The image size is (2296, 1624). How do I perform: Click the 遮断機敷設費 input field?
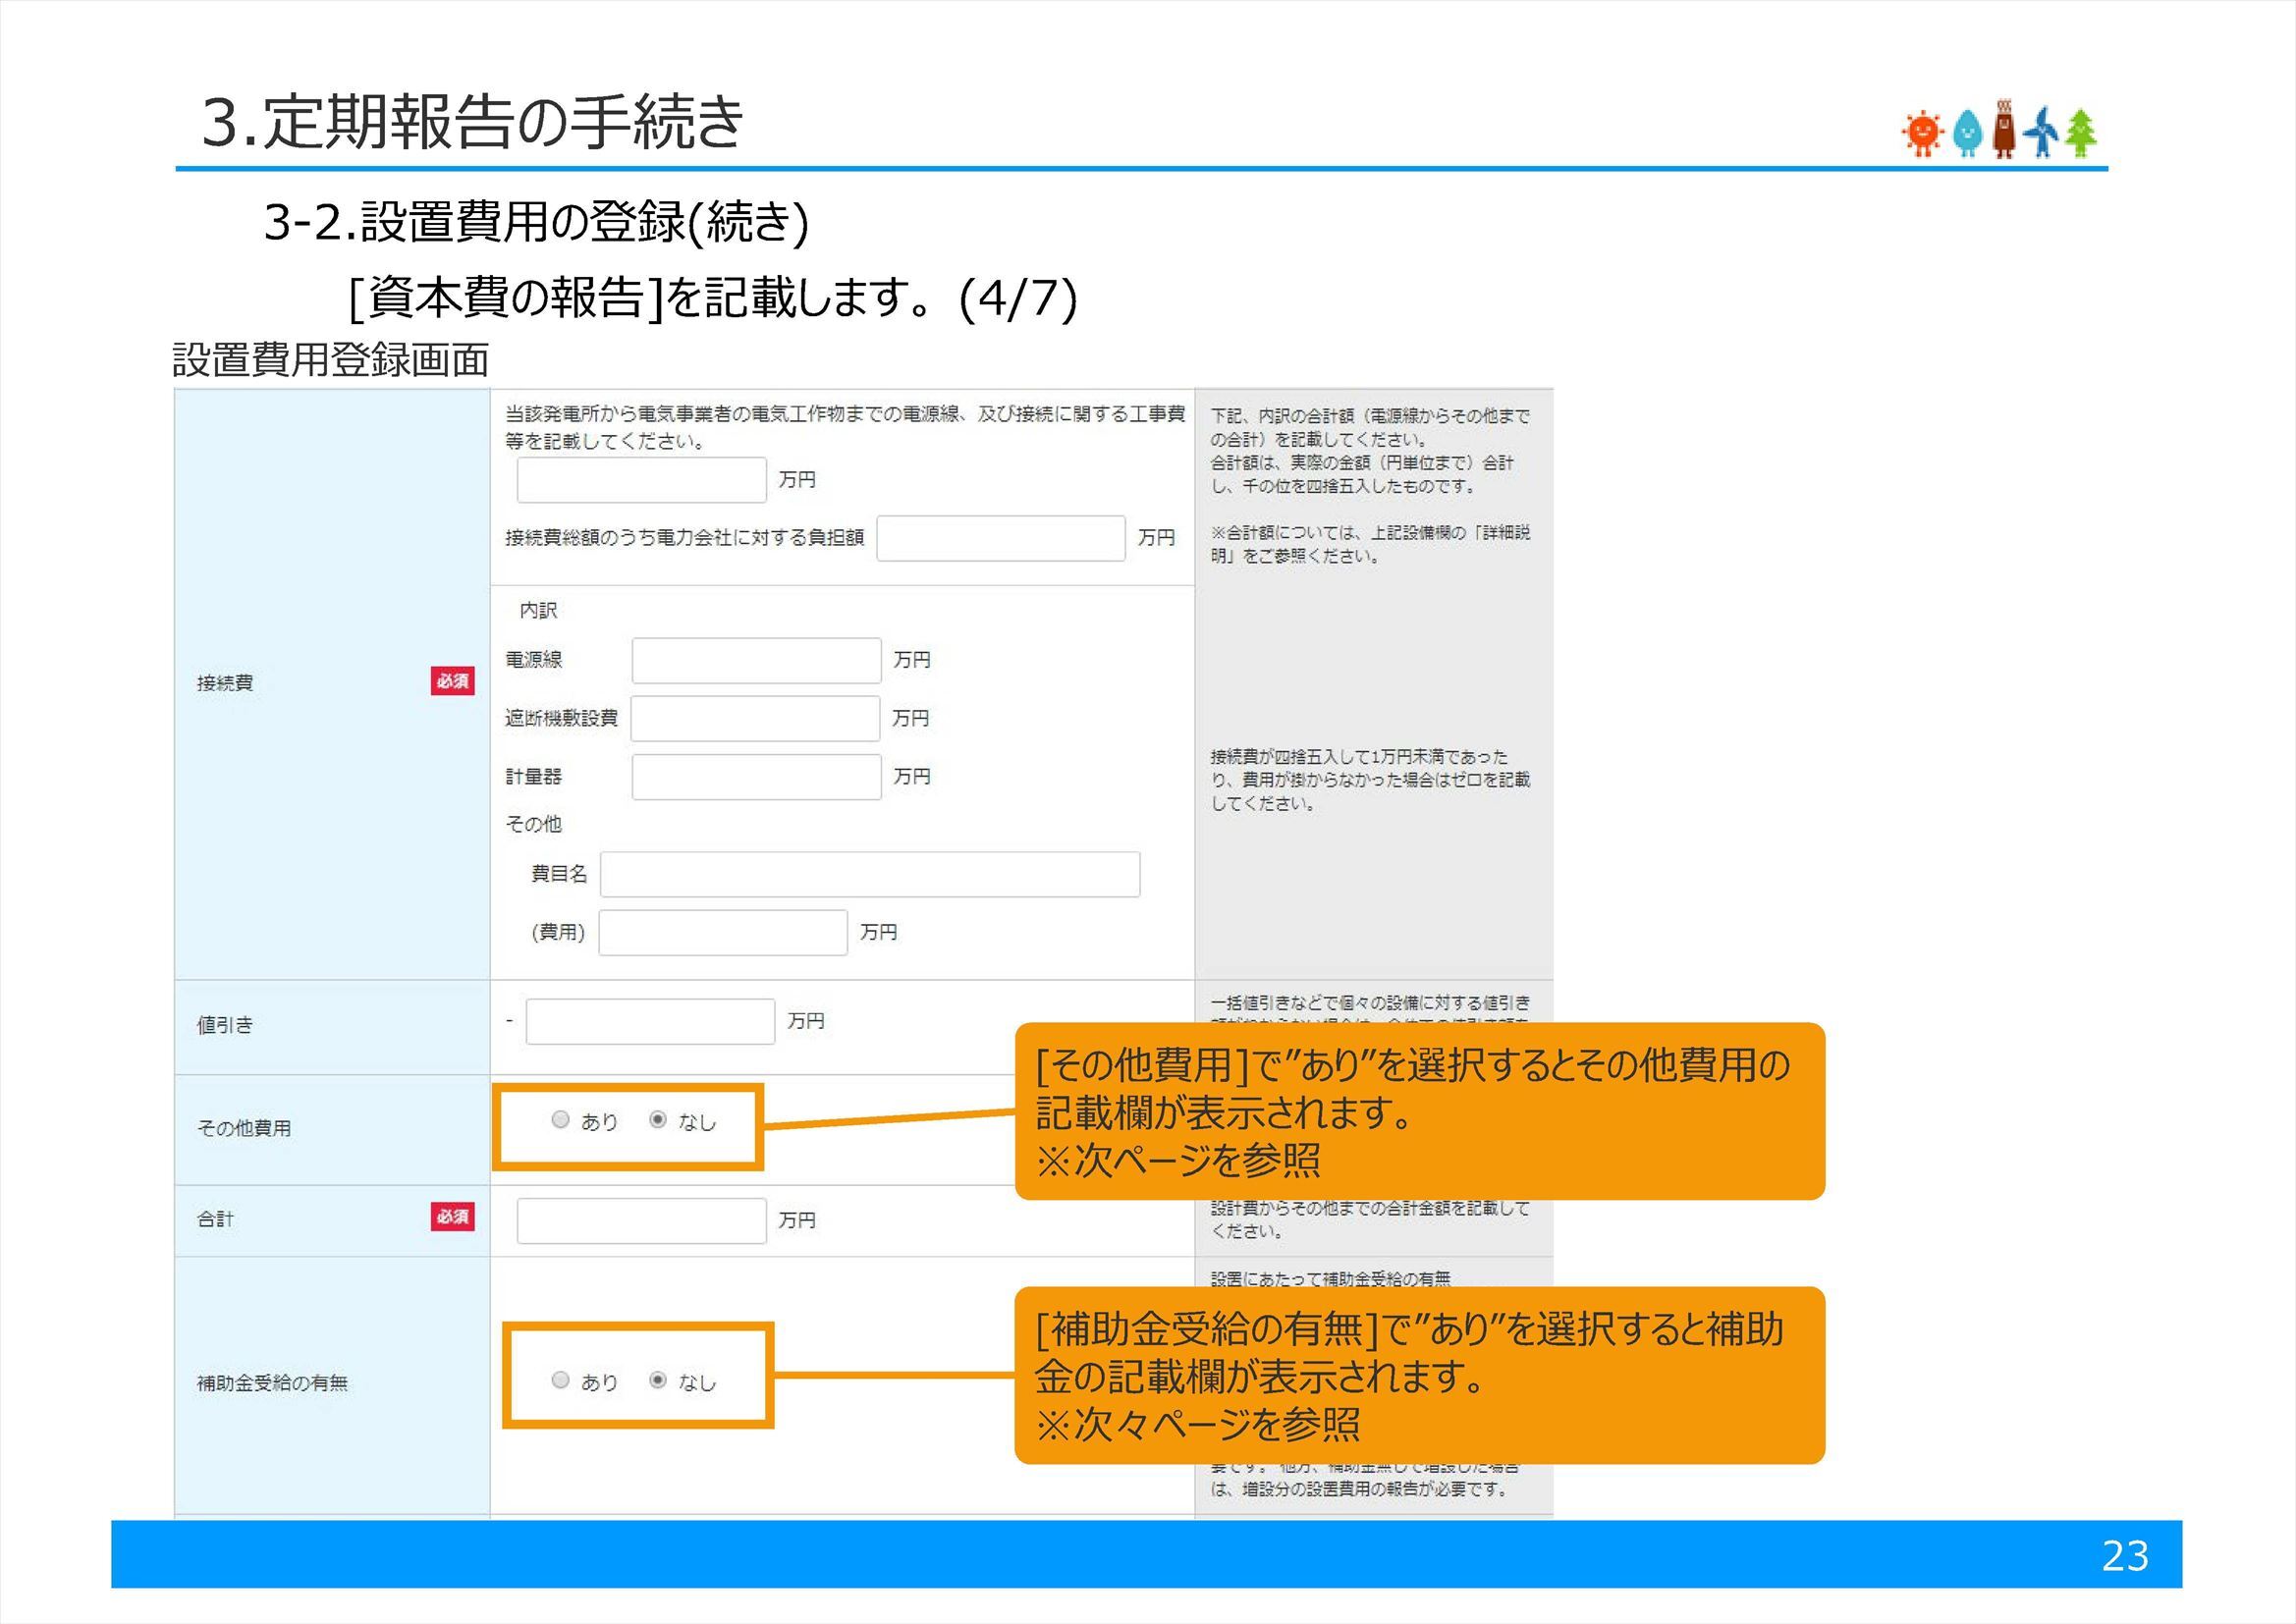coord(756,718)
